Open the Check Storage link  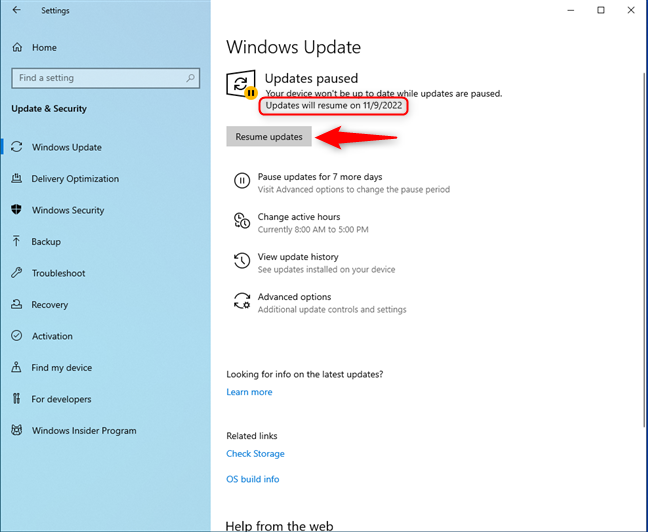pyautogui.click(x=255, y=453)
